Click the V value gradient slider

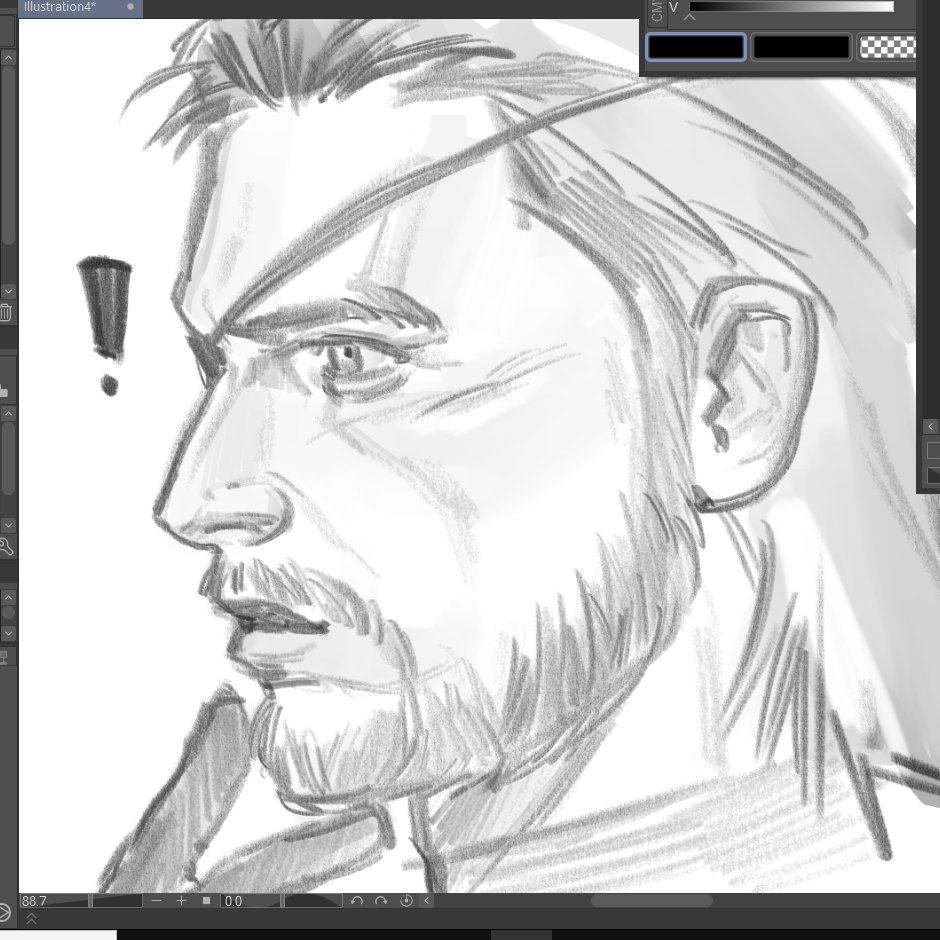point(791,7)
